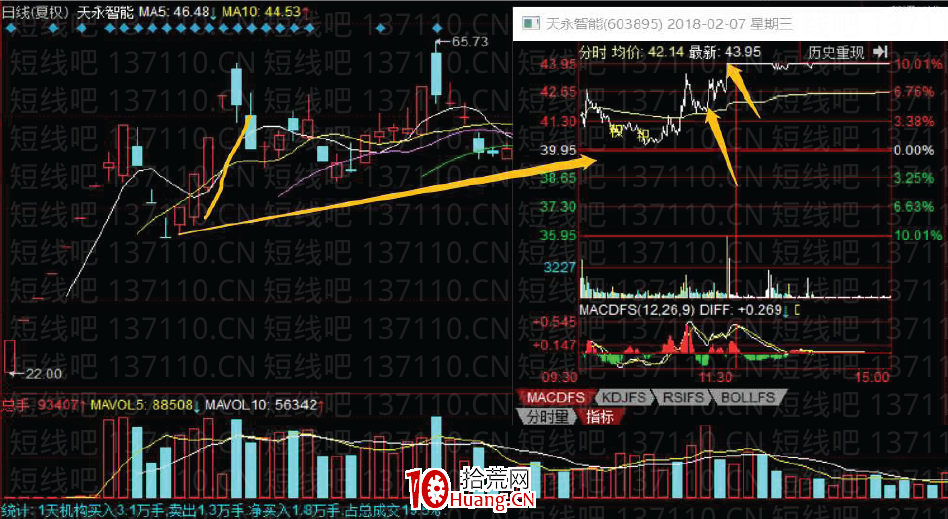Click the 11:30 time axis marker
This screenshot has width=948, height=519.
click(715, 377)
